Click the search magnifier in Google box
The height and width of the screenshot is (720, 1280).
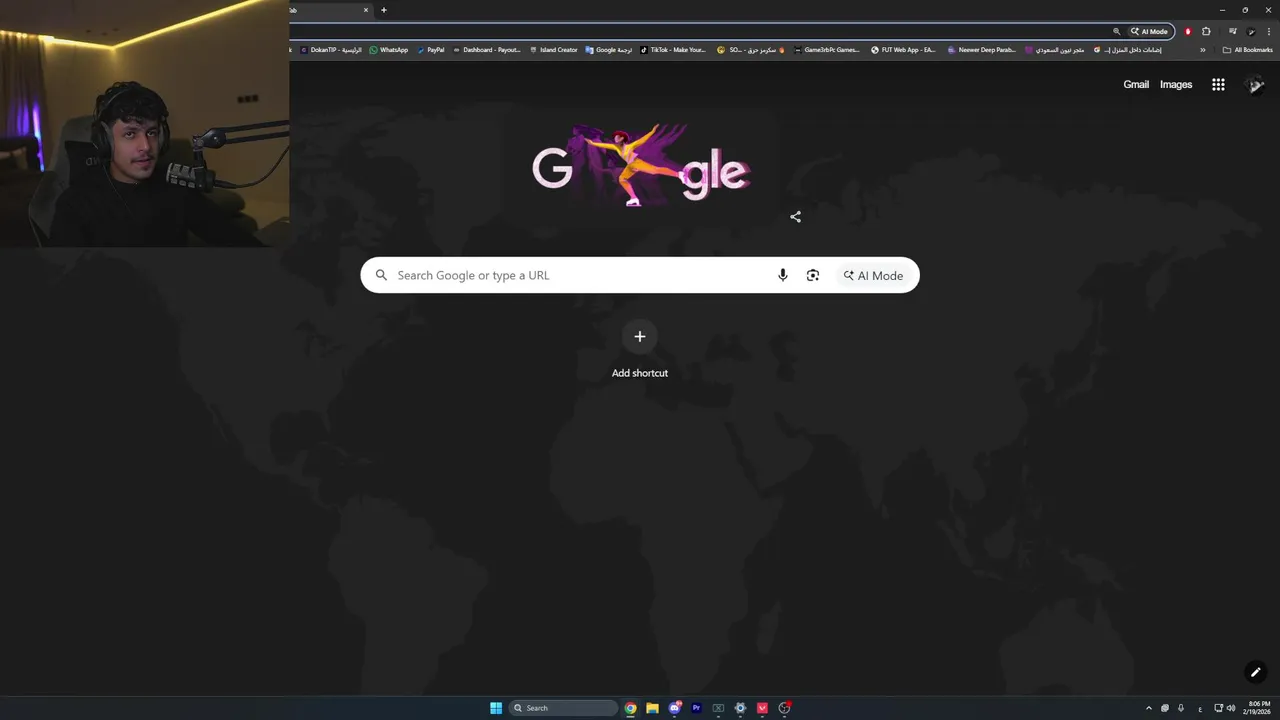click(x=381, y=275)
